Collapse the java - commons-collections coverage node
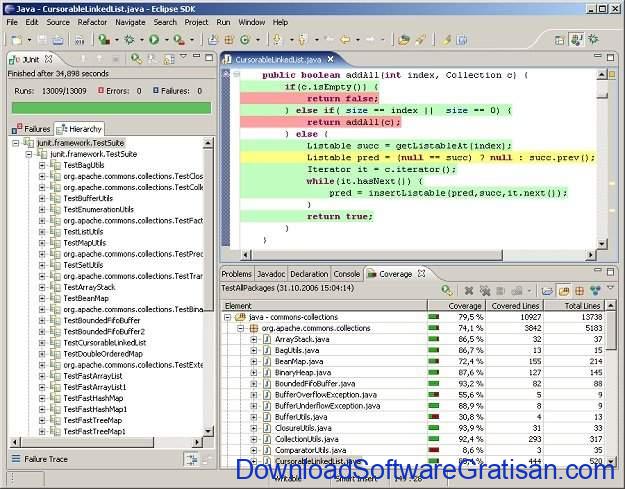The width and height of the screenshot is (625, 489). pos(227,317)
